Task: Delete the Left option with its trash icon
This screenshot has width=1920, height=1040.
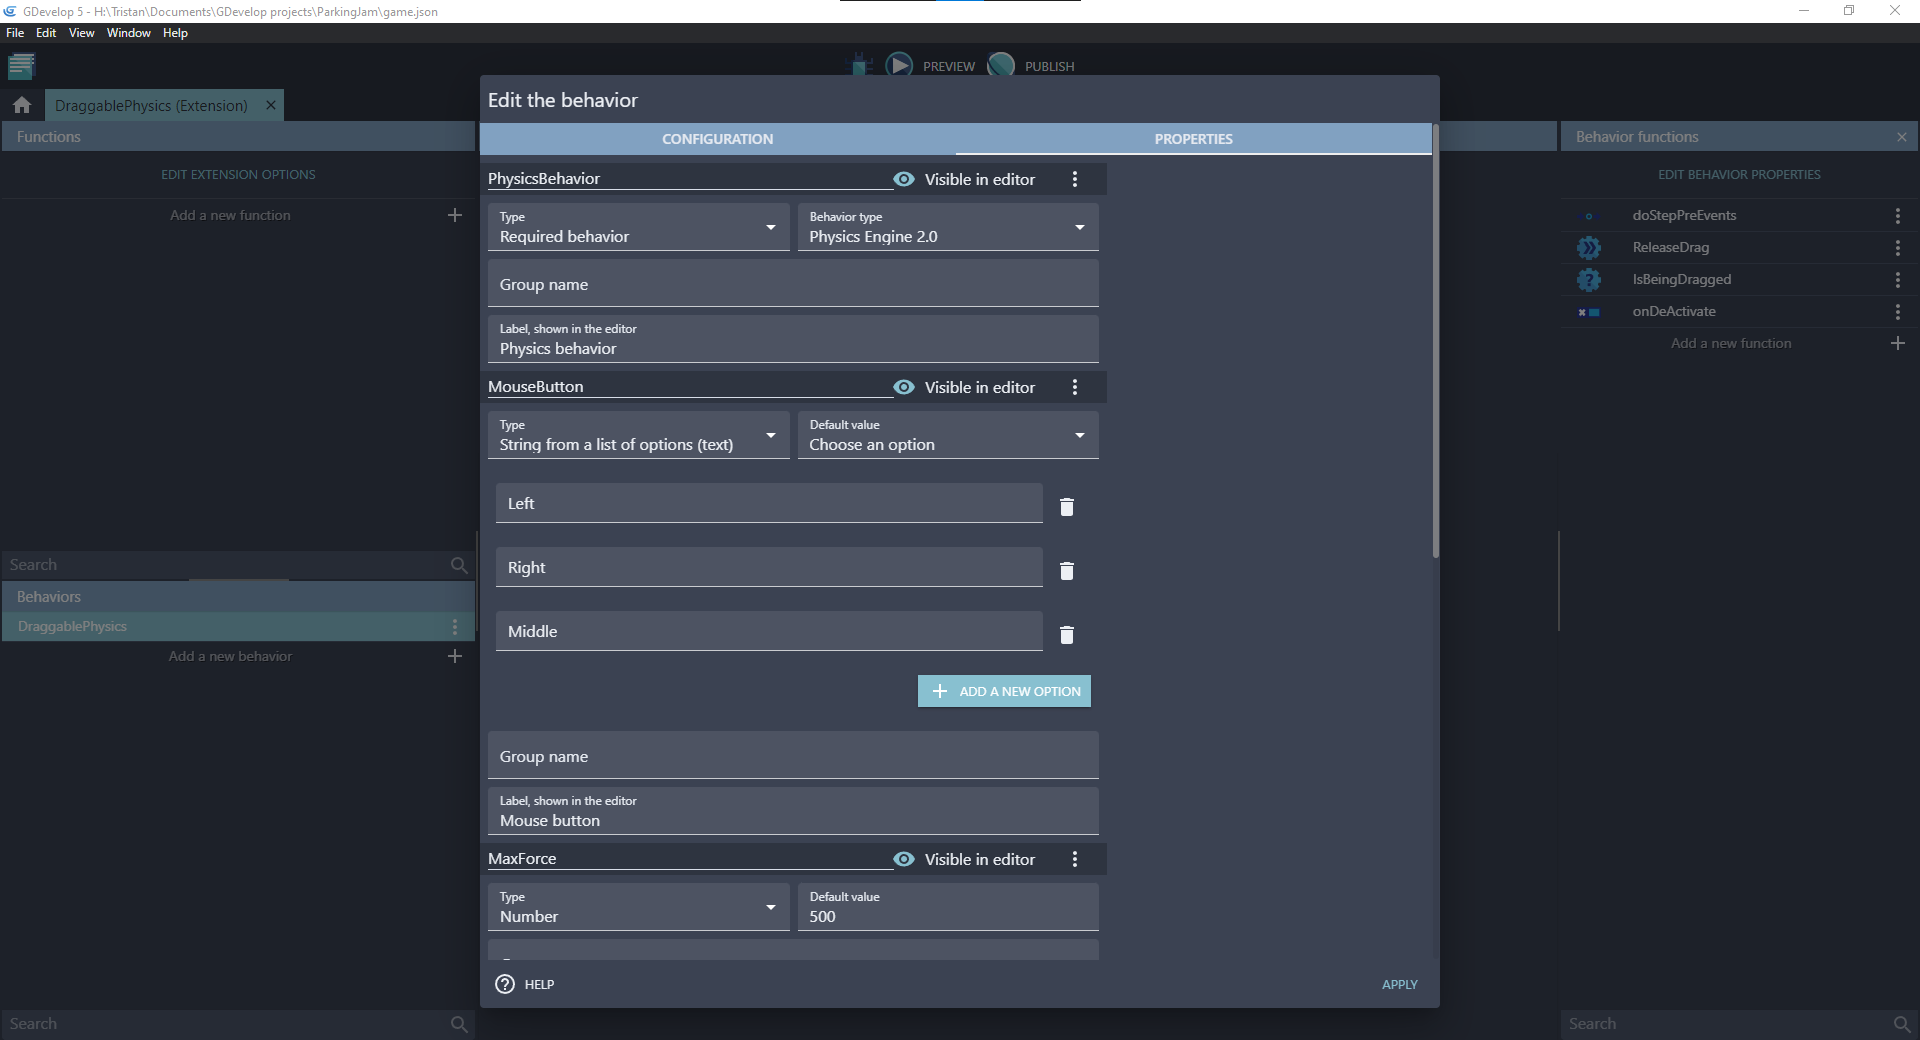Action: (x=1066, y=507)
